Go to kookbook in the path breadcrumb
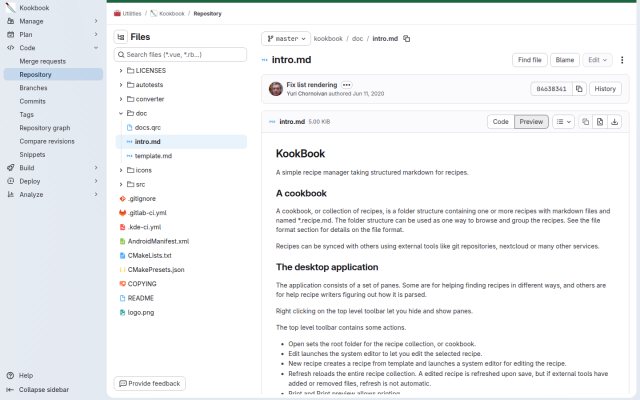 (328, 39)
